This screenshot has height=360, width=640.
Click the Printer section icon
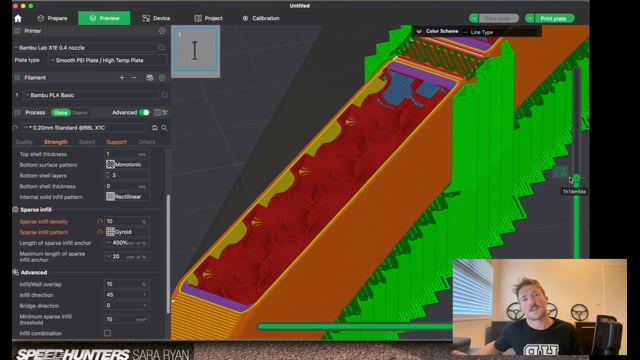pos(17,31)
